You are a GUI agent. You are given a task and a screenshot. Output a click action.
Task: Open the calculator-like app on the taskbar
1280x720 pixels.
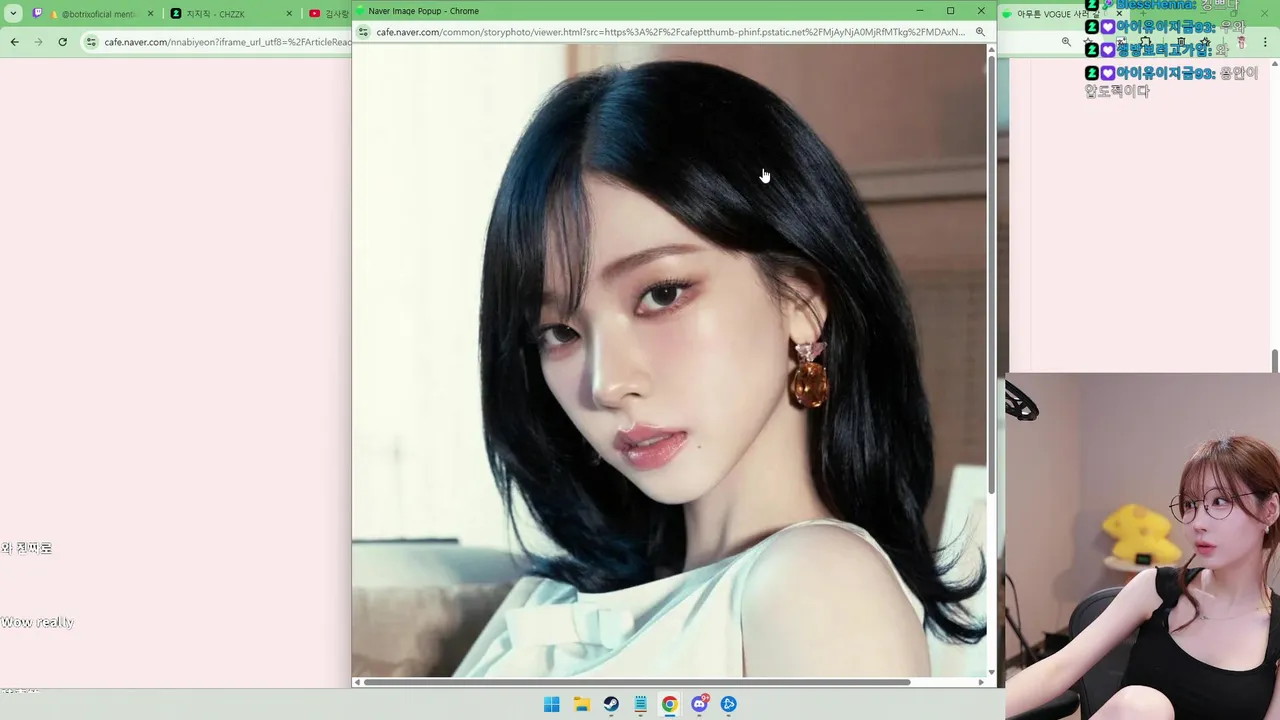[x=640, y=704]
